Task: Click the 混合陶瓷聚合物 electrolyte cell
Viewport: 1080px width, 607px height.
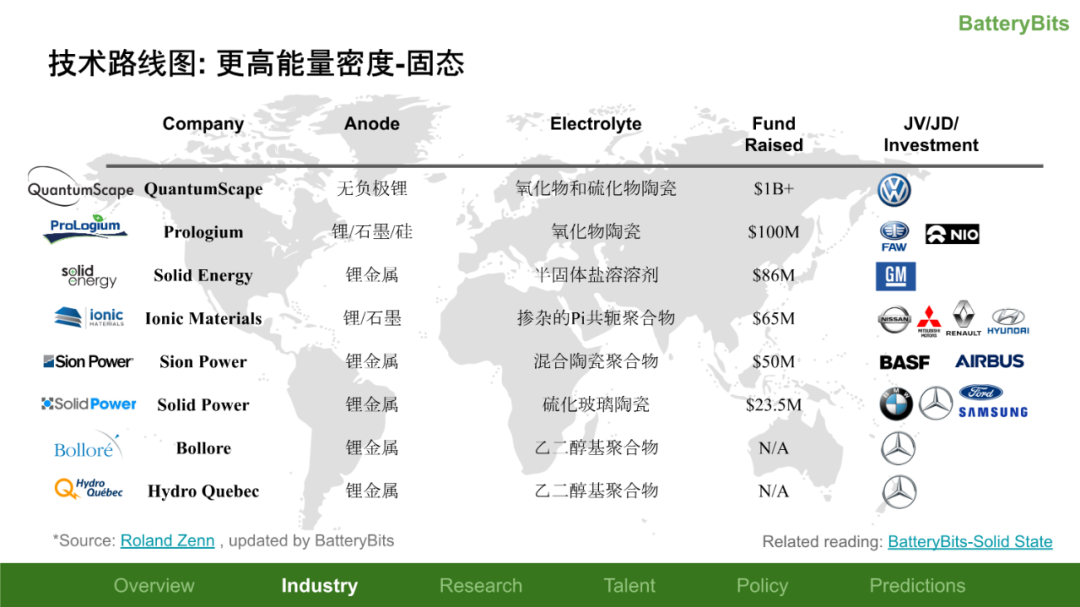Action: pyautogui.click(x=596, y=361)
